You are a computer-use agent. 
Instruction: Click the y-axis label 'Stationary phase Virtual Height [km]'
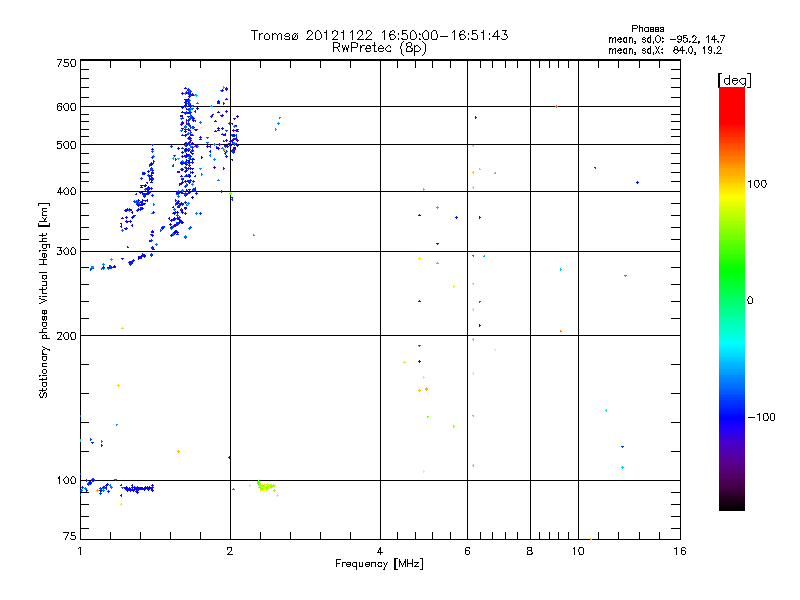(x=43, y=300)
